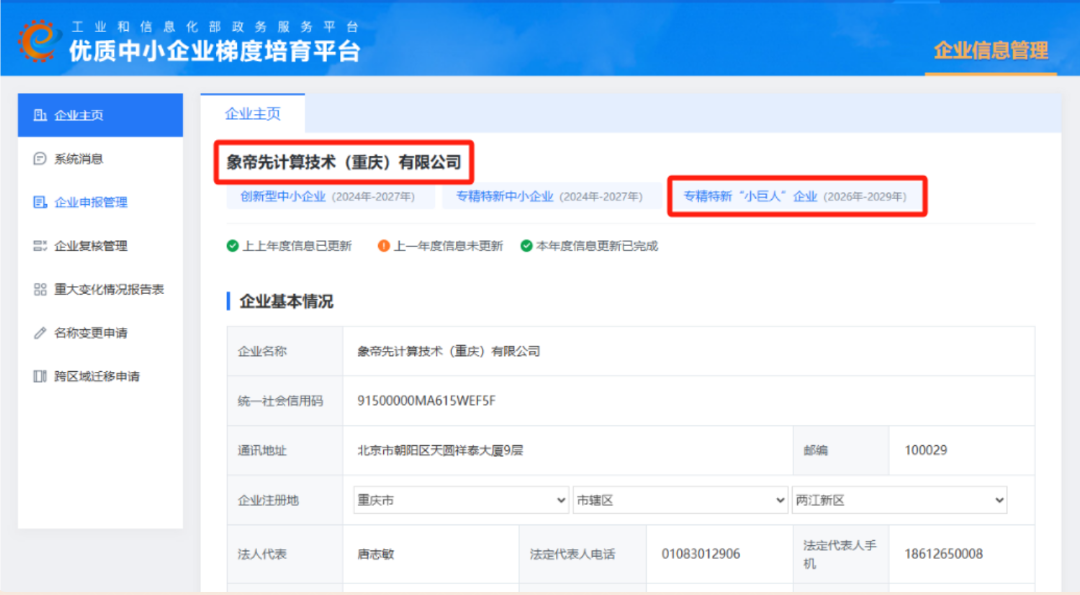
Task: Click phone number 01083012906
Action: point(700,554)
